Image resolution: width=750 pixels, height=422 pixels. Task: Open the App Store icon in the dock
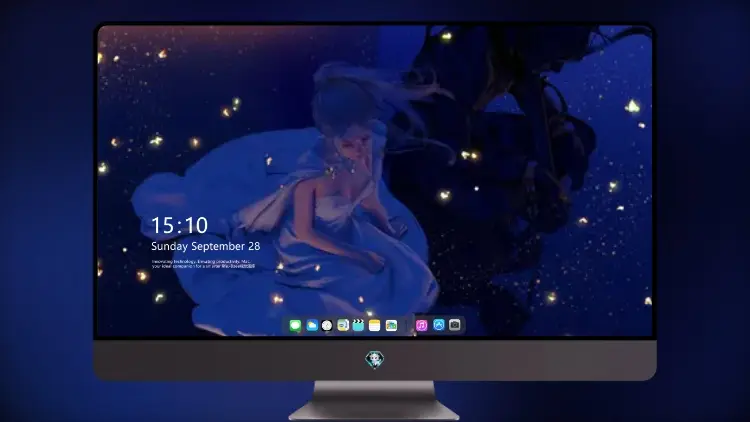point(439,325)
